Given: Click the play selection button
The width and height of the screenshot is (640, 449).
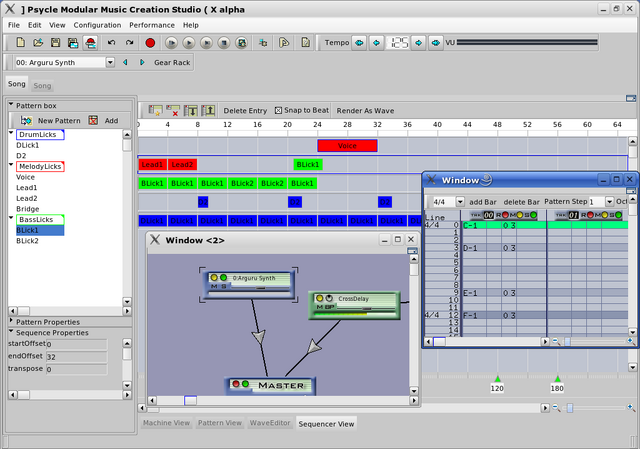Looking at the screenshot, I should [207, 42].
